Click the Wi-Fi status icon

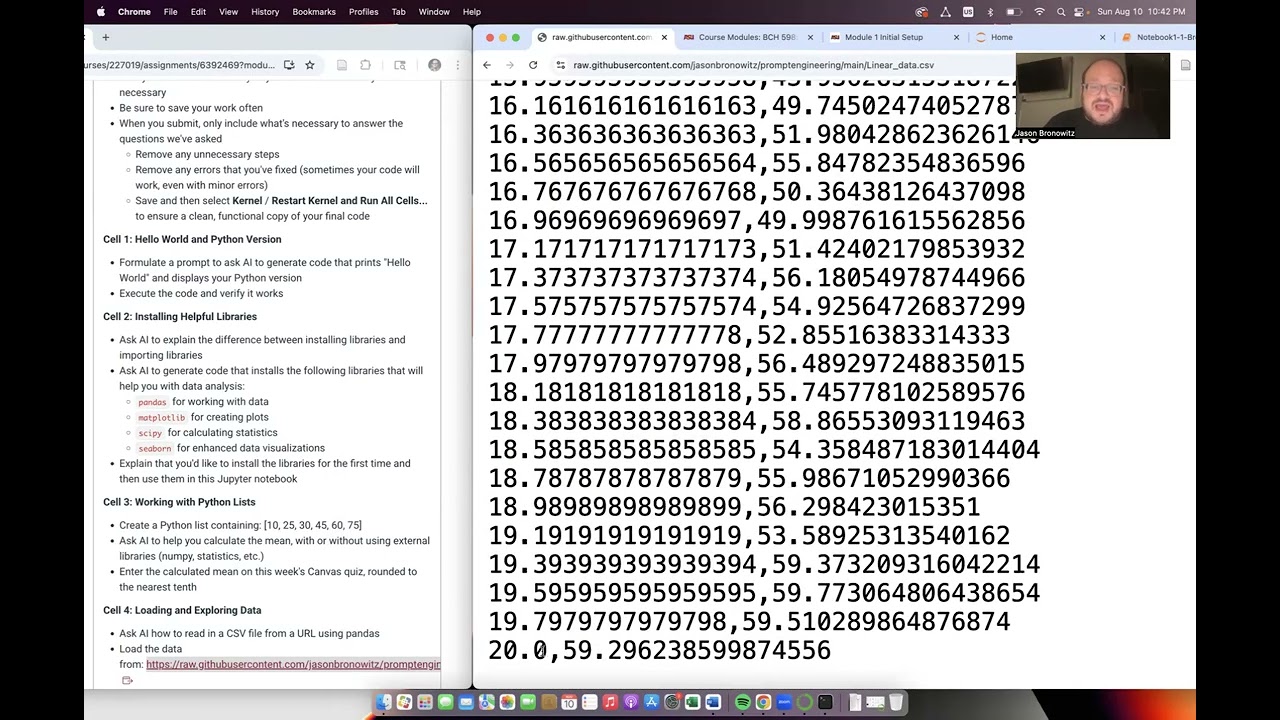pos(1040,12)
